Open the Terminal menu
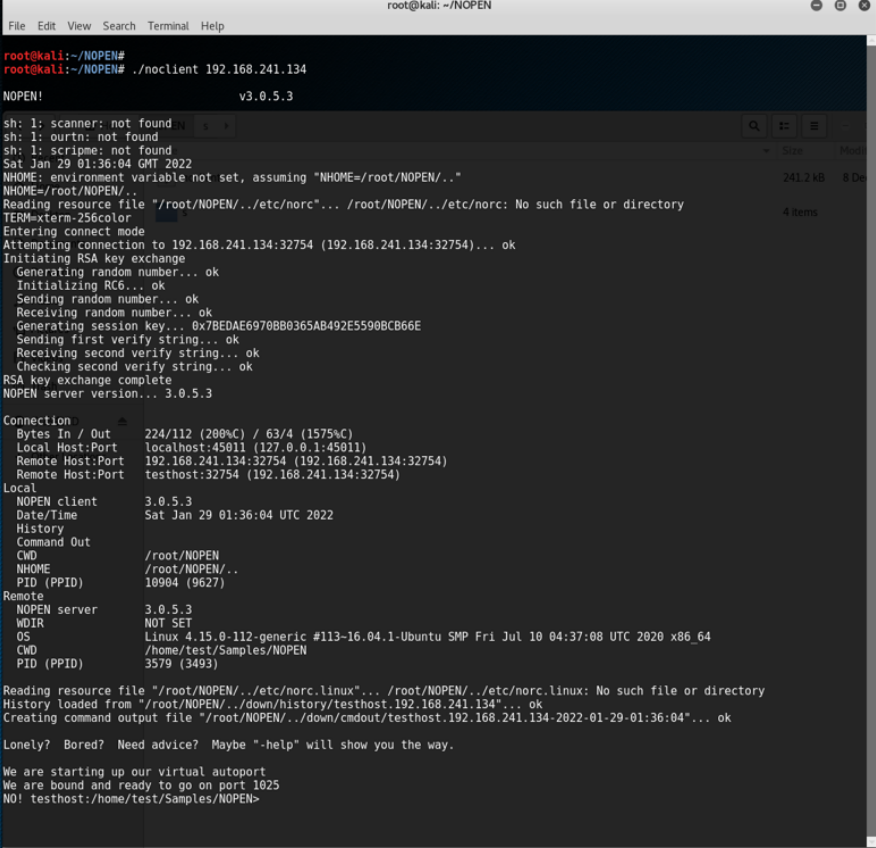Screen dimensions: 876x848 [168, 26]
